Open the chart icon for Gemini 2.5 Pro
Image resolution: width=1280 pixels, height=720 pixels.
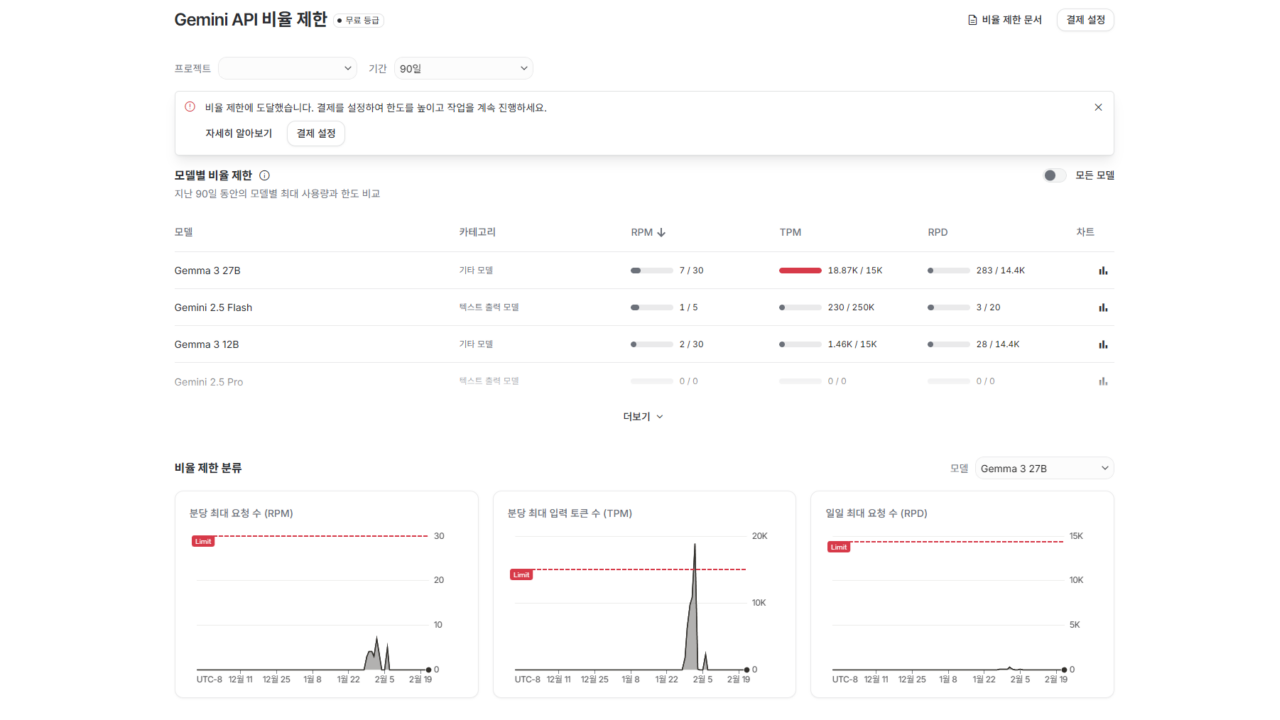pyautogui.click(x=1103, y=381)
